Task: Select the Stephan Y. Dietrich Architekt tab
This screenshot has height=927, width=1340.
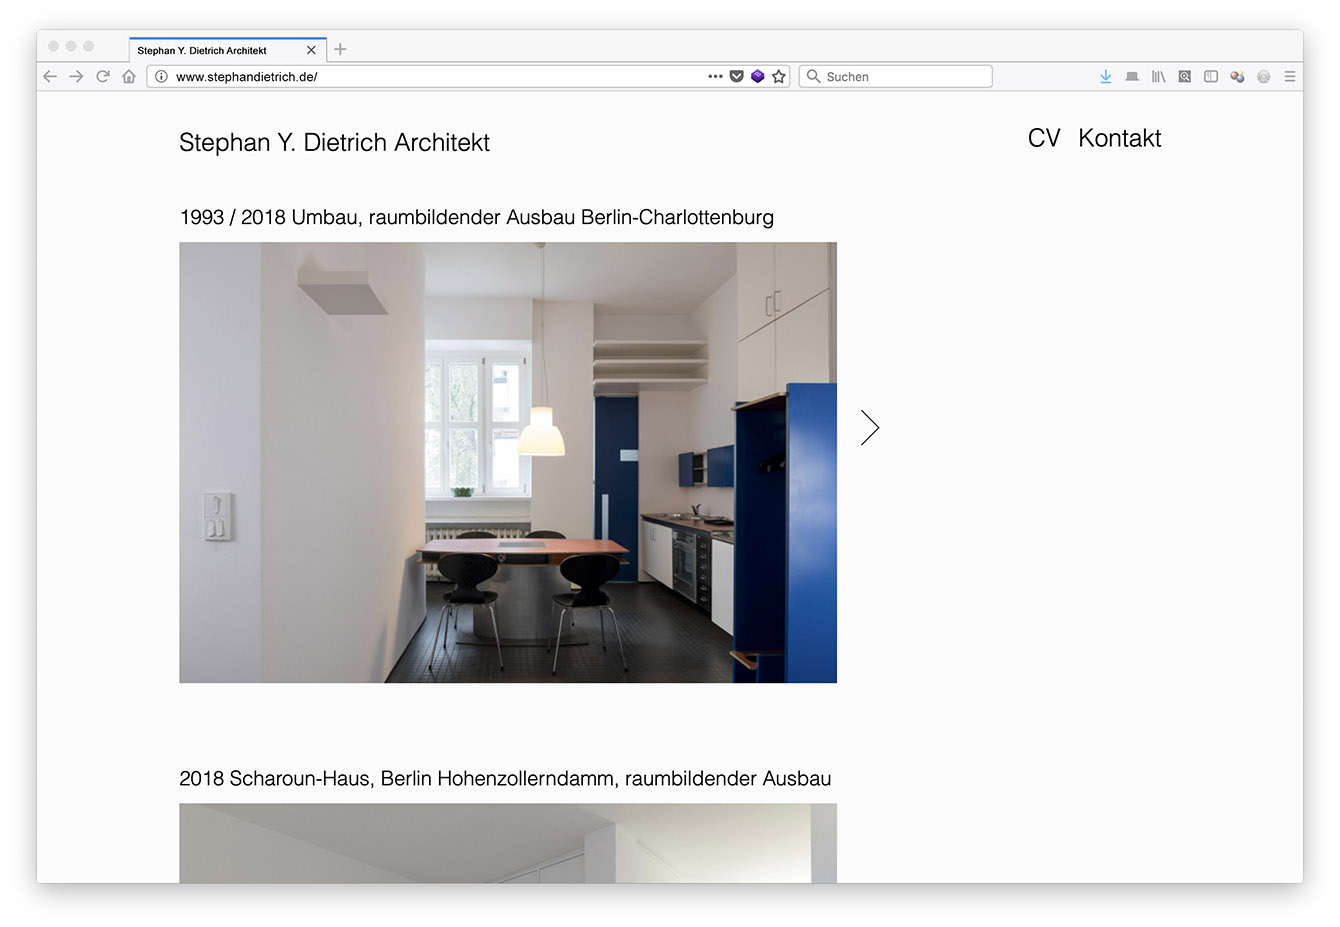Action: pos(227,50)
